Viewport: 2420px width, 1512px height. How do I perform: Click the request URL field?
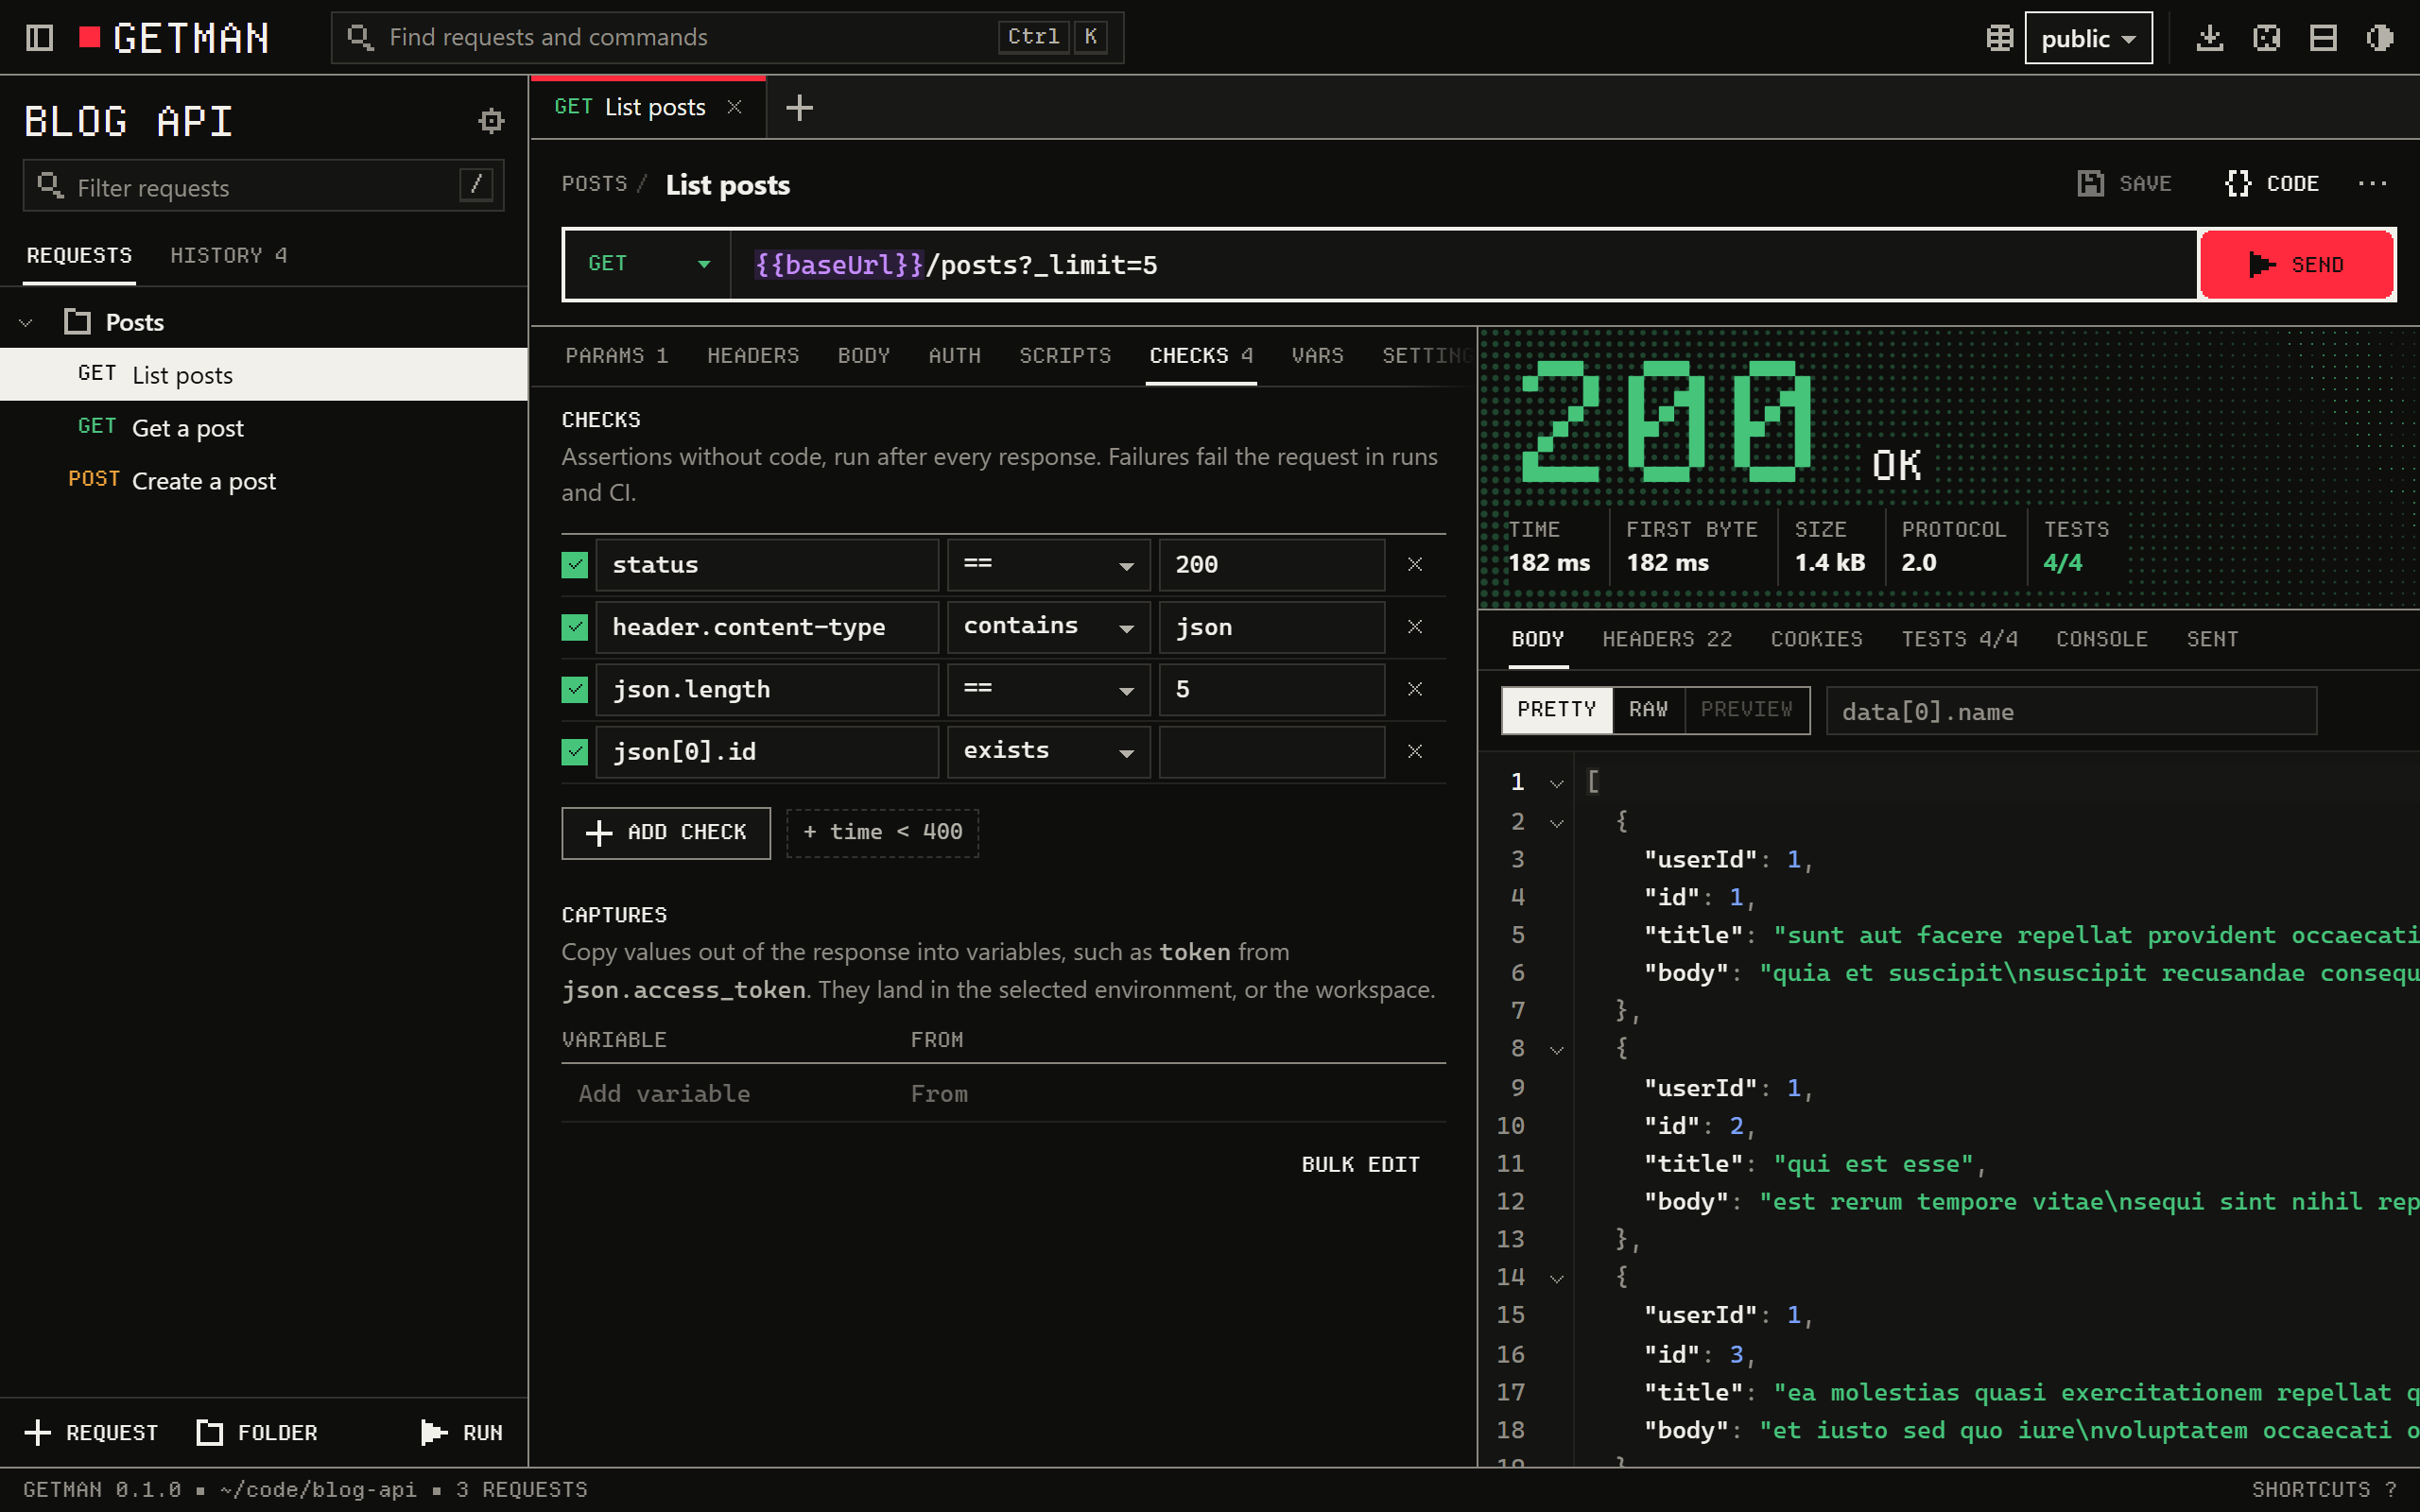1463,265
